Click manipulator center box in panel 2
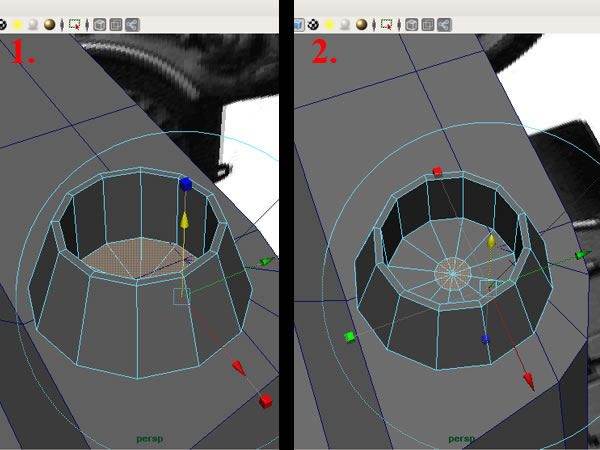The width and height of the screenshot is (600, 450). [x=488, y=288]
